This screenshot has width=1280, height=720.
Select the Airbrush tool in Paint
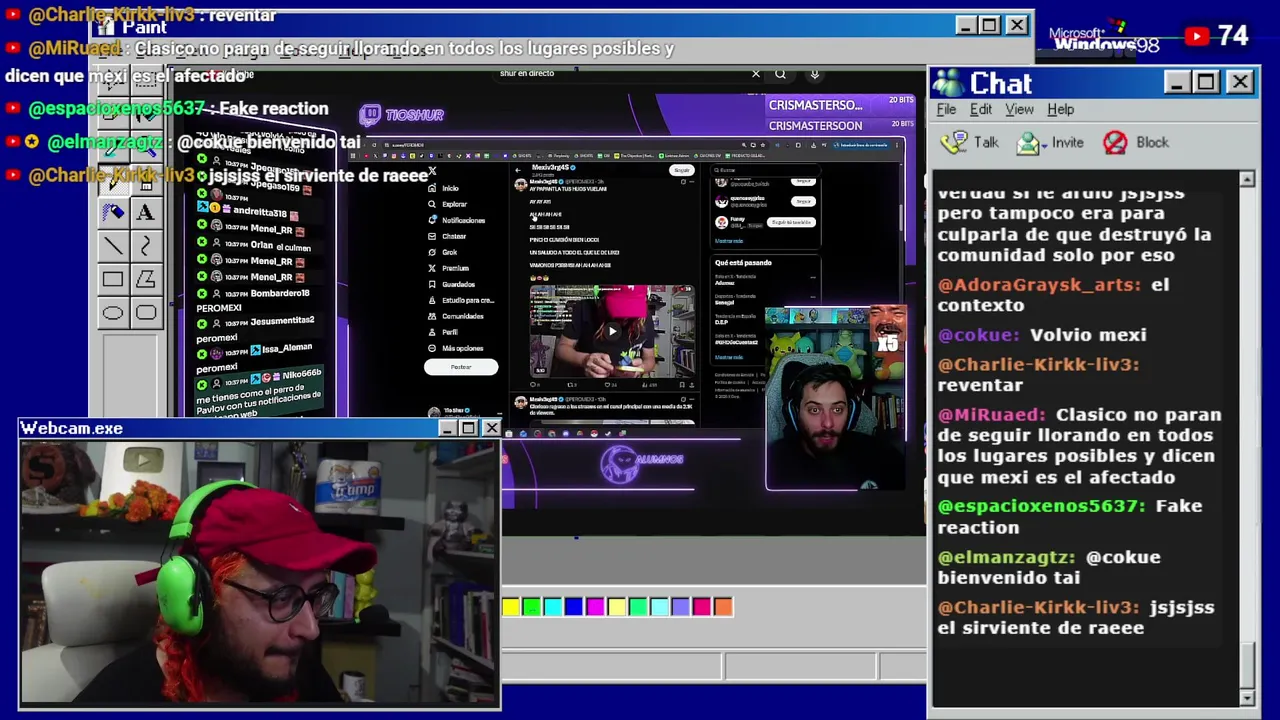pyautogui.click(x=113, y=212)
